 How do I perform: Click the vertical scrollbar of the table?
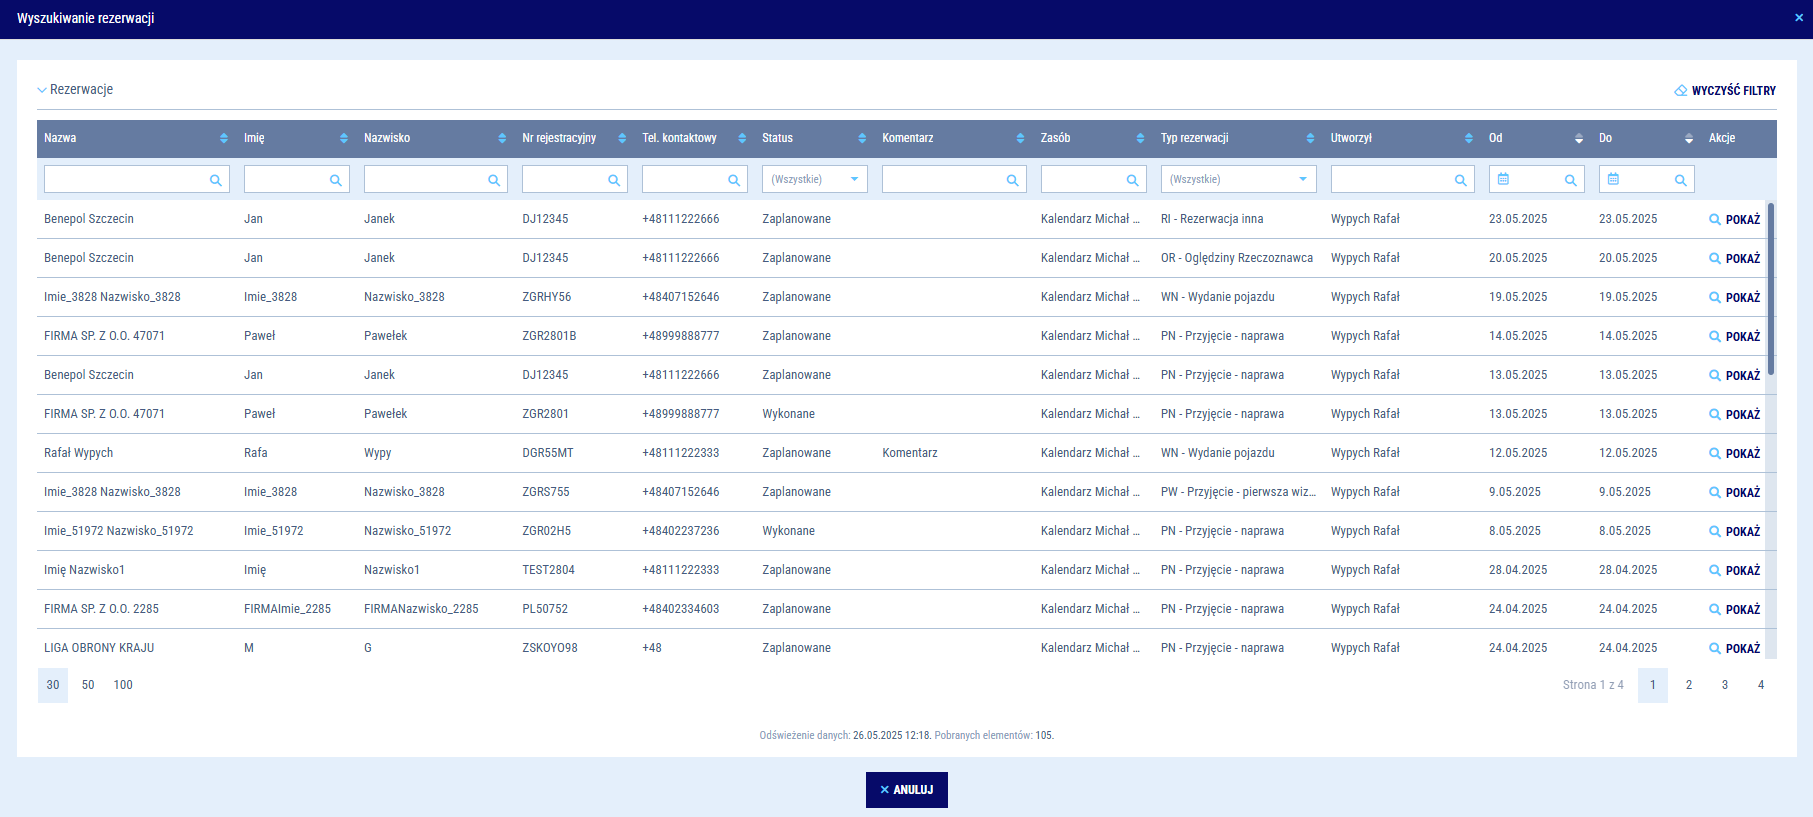[1770, 290]
